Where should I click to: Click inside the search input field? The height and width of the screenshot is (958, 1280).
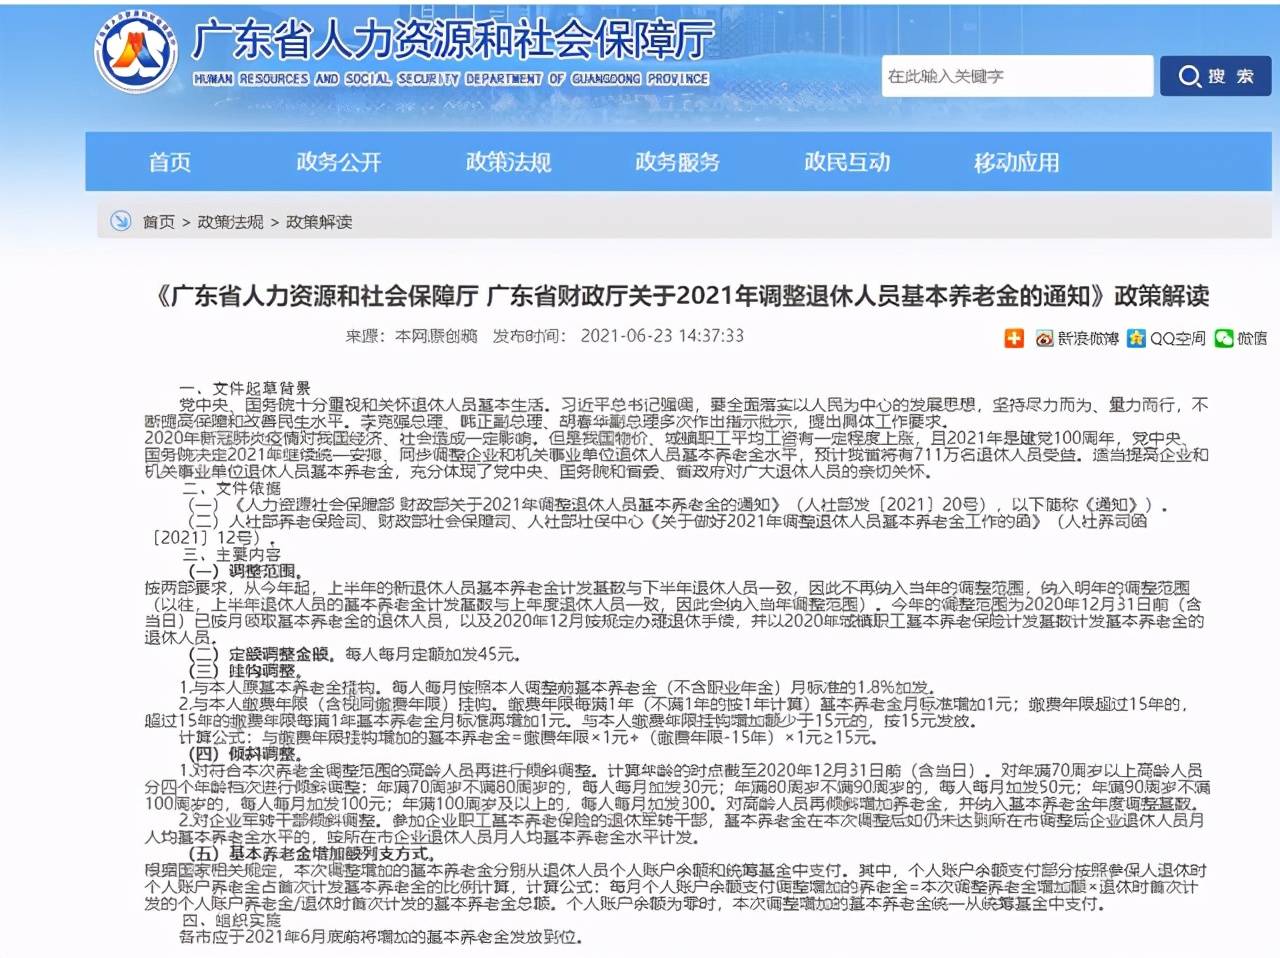coord(1015,76)
